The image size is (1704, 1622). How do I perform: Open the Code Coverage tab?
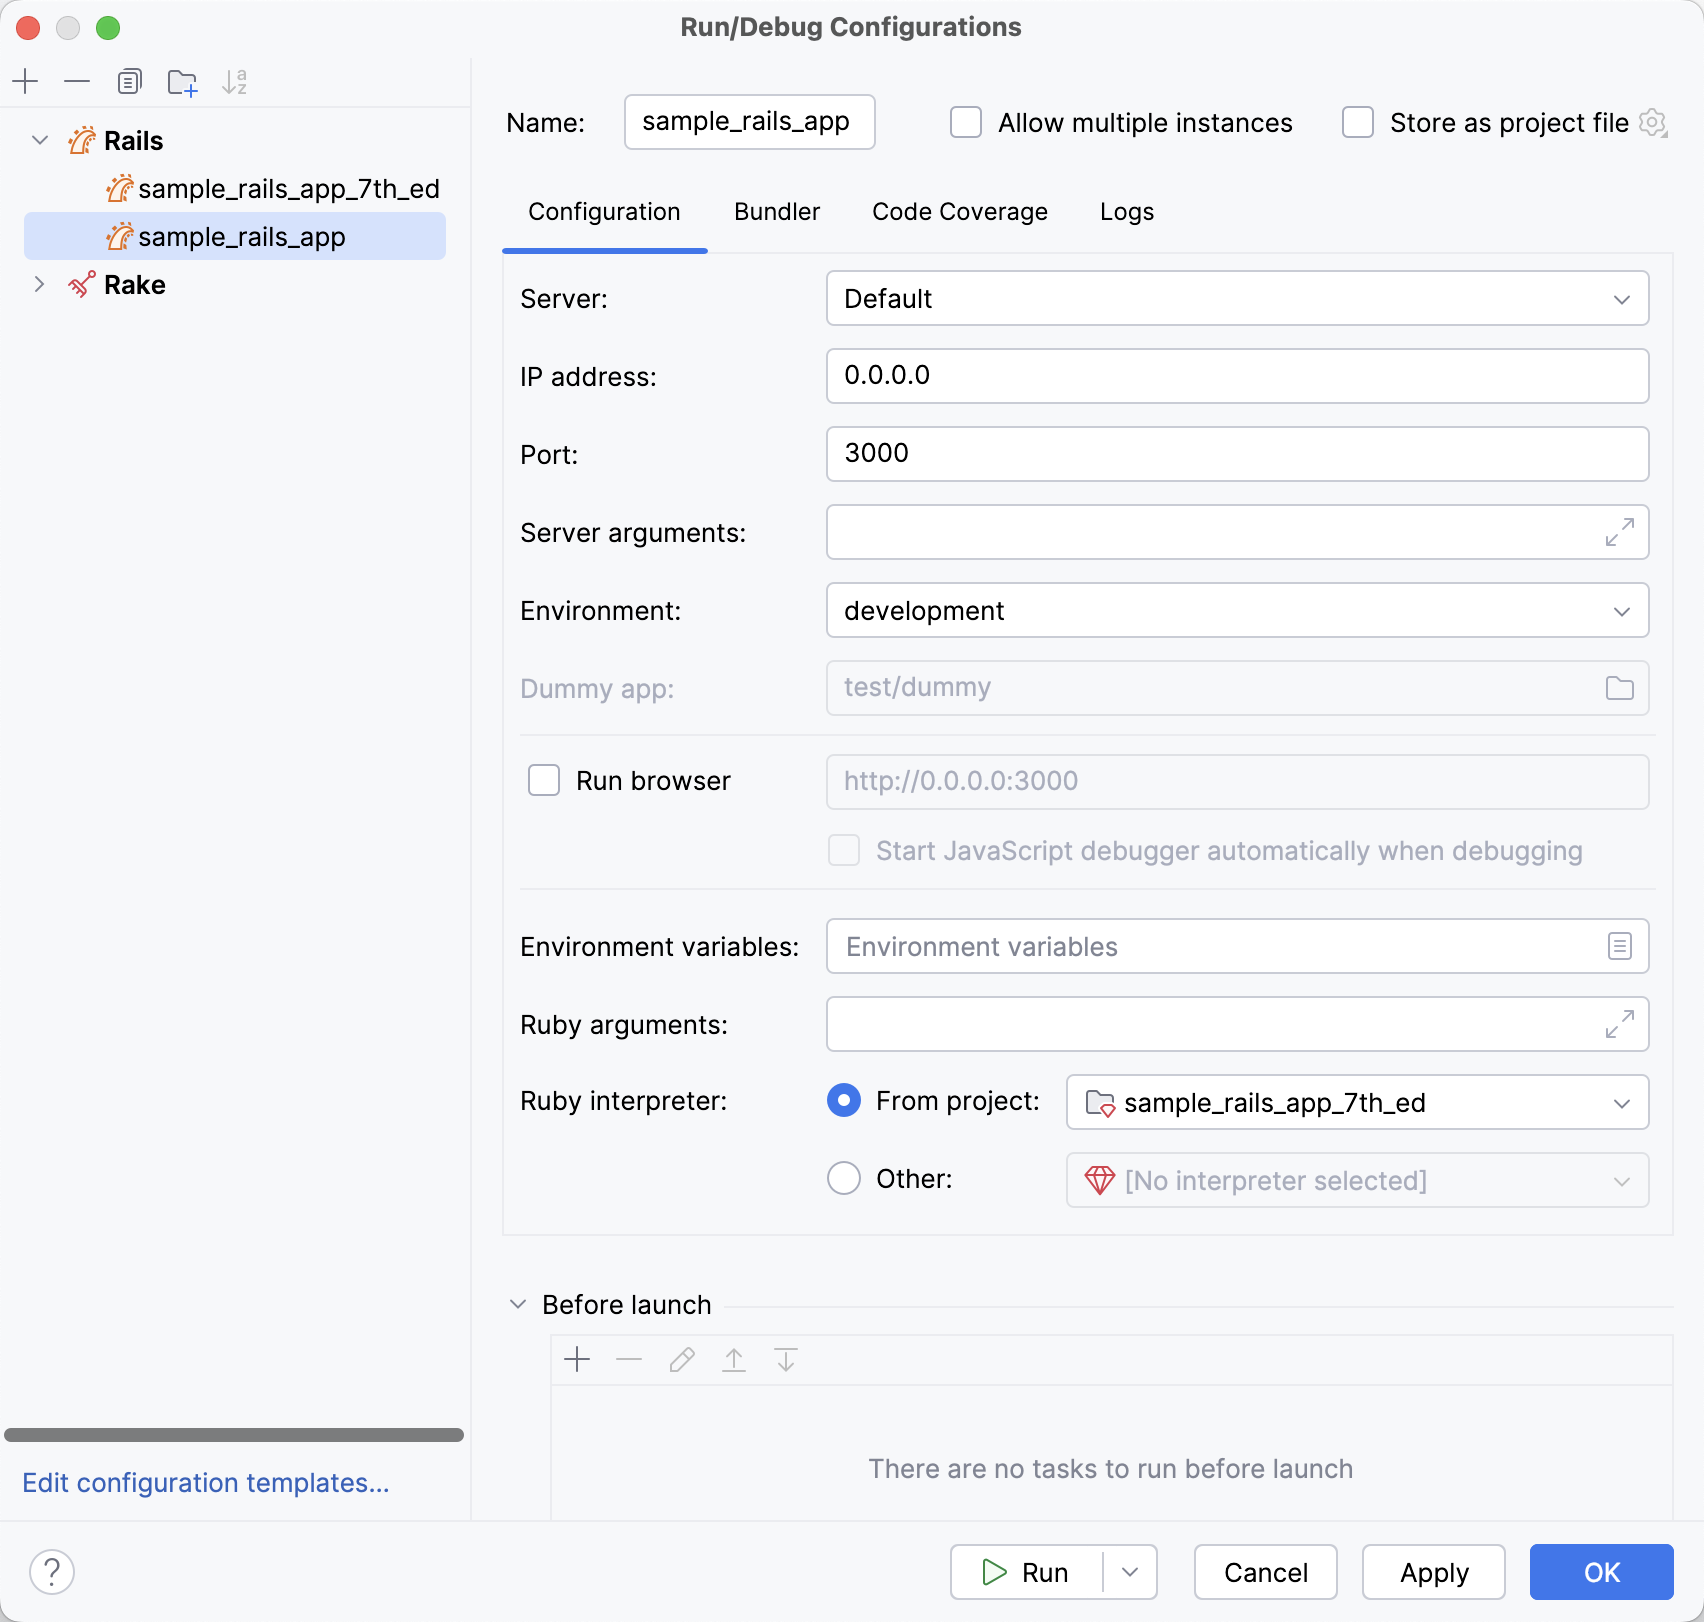tap(959, 211)
